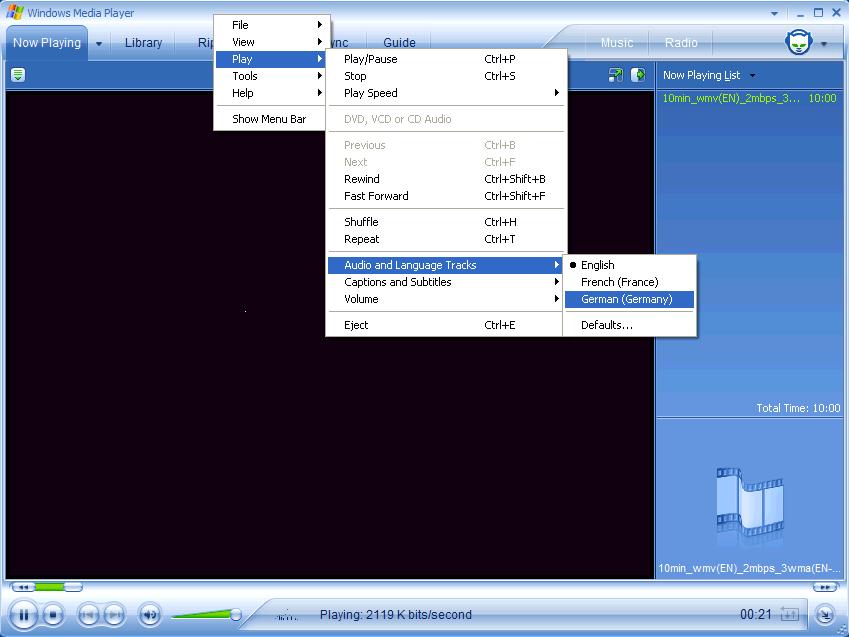Click the Napster online store logo icon
Screen dimensions: 849x637
[x=799, y=42]
